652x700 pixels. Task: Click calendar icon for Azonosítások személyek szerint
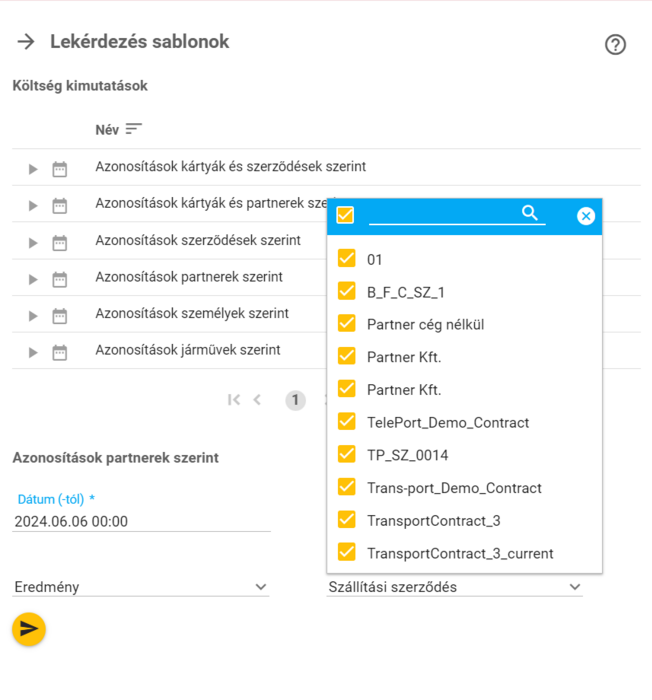pyautogui.click(x=60, y=315)
